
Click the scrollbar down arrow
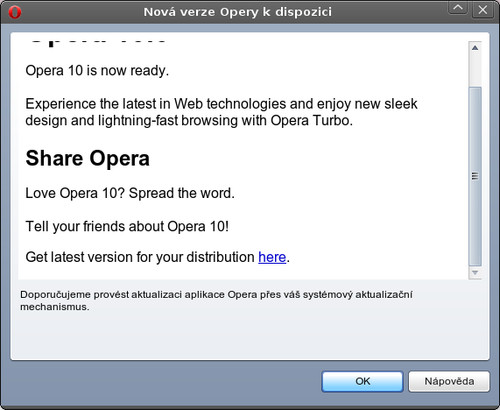coord(475,273)
